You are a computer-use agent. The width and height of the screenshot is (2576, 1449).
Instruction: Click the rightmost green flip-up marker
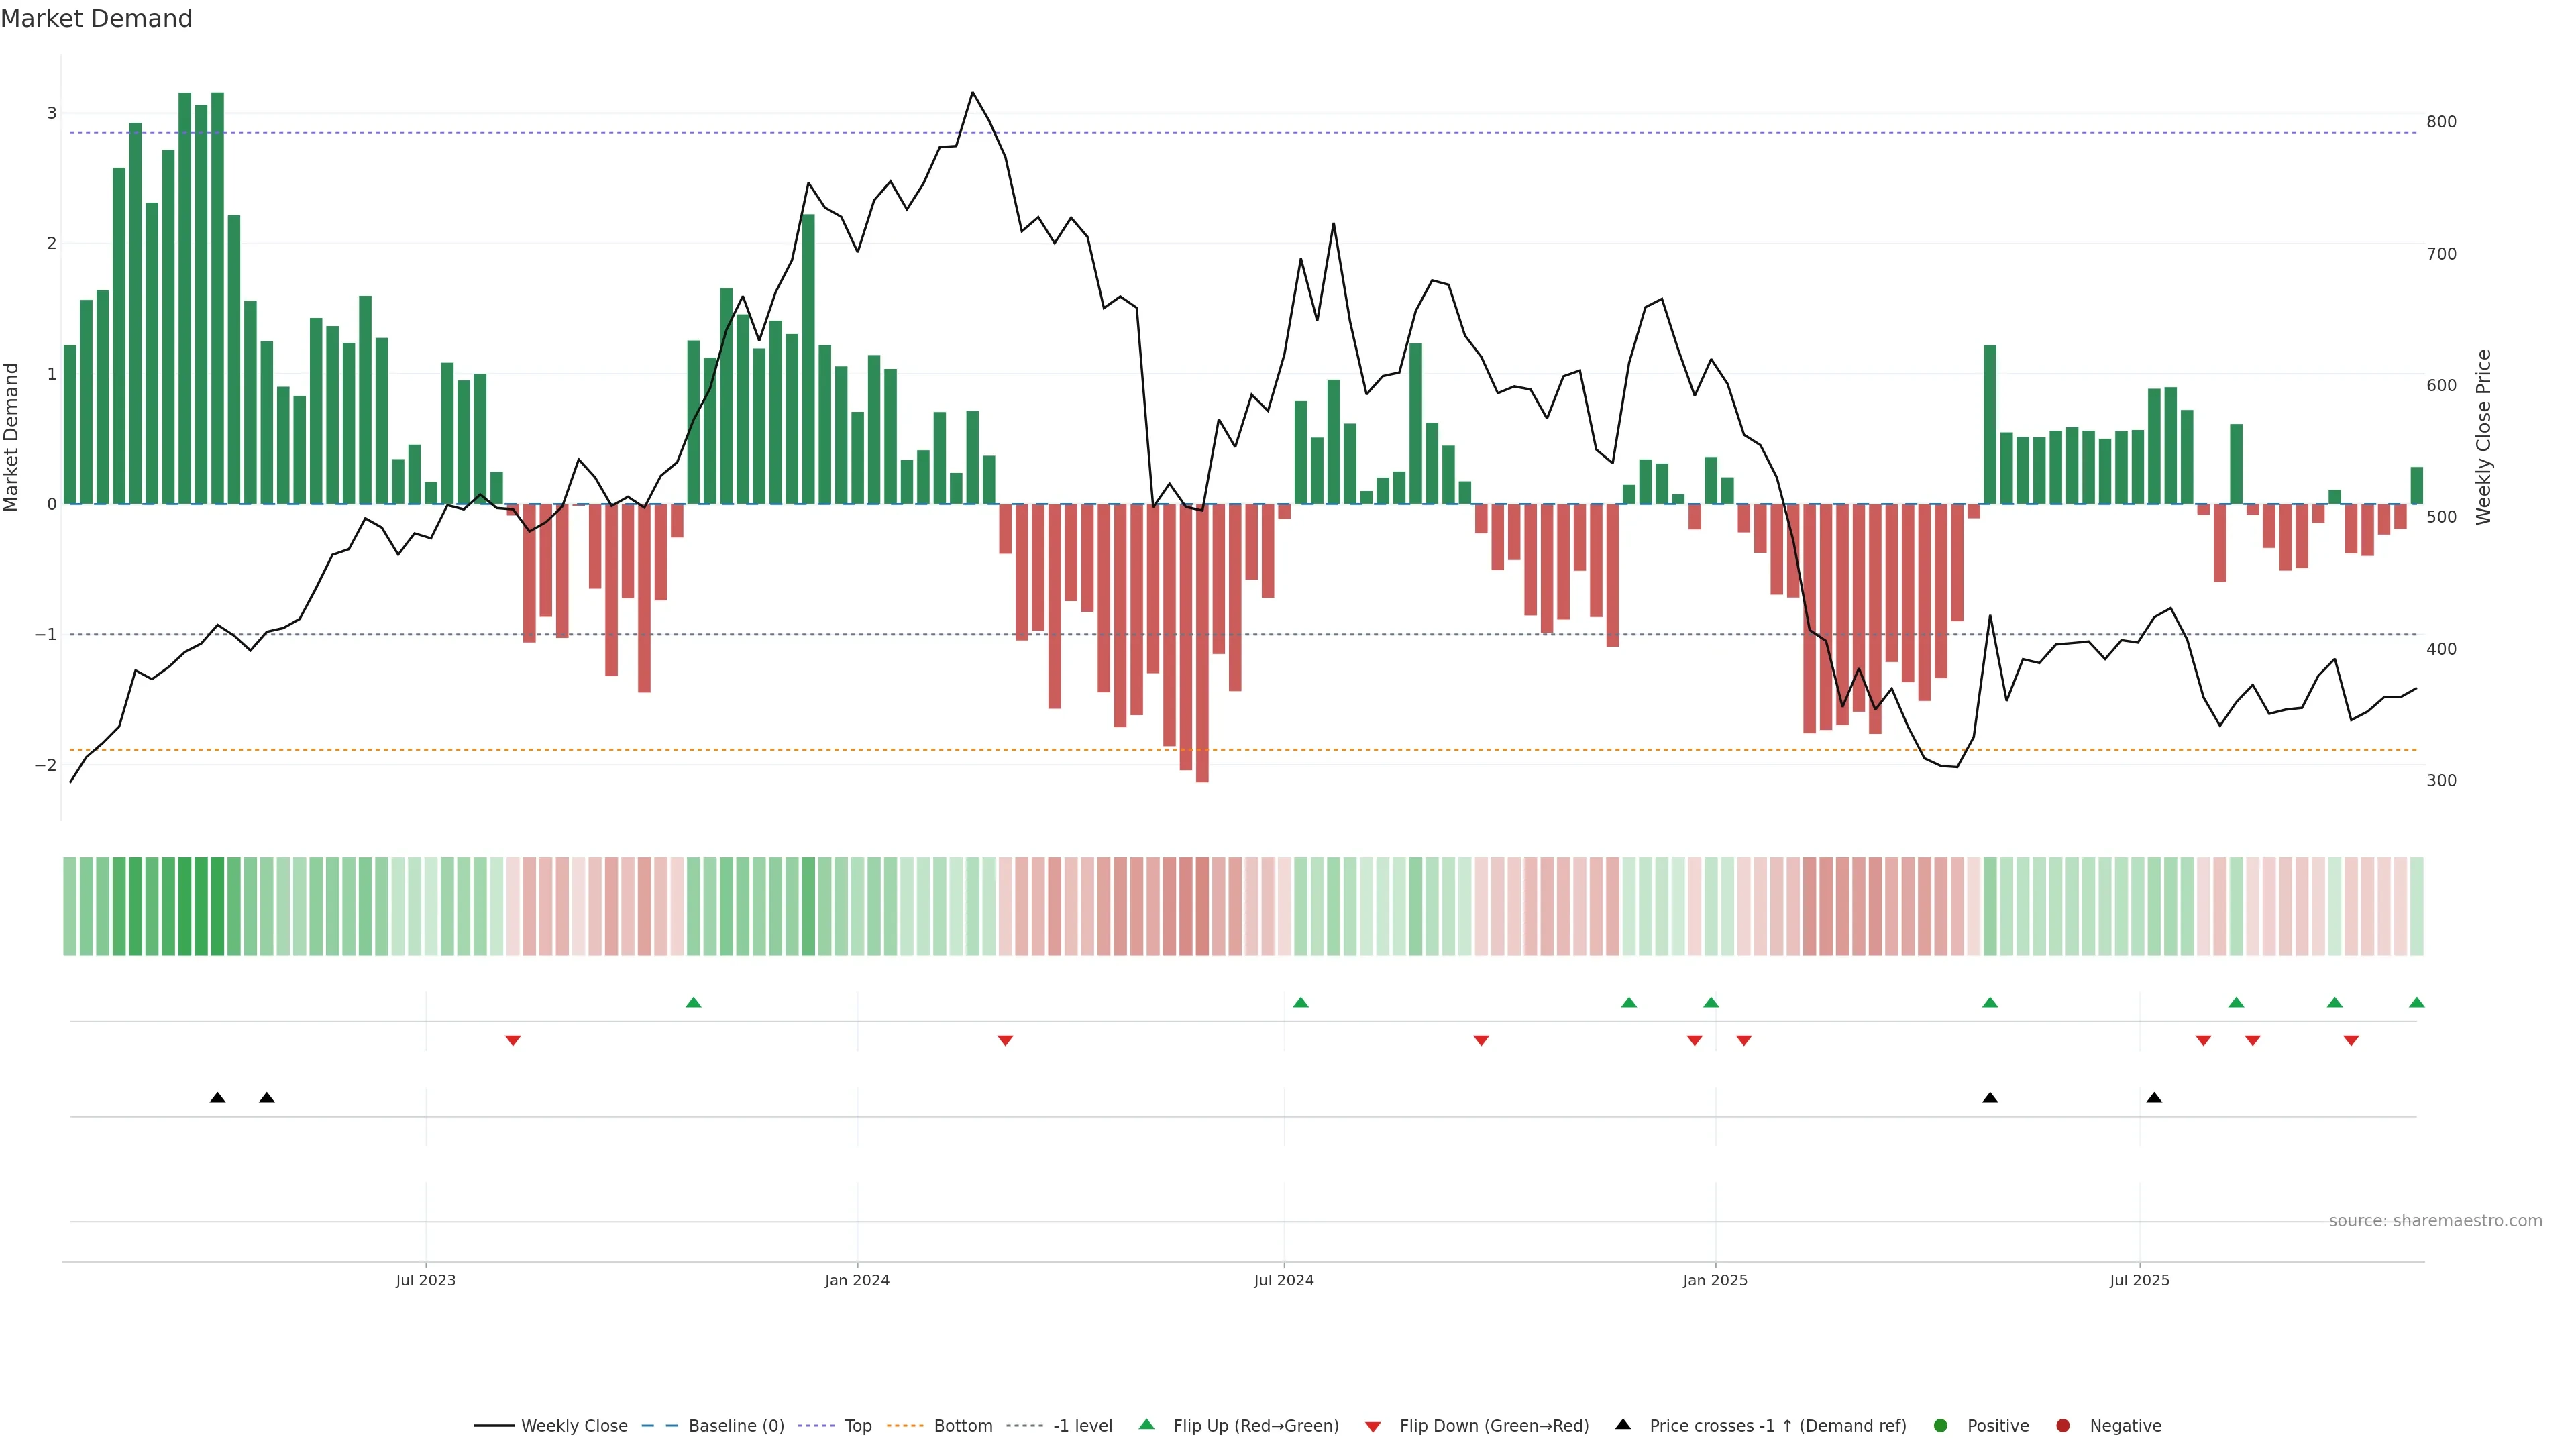tap(2416, 1002)
